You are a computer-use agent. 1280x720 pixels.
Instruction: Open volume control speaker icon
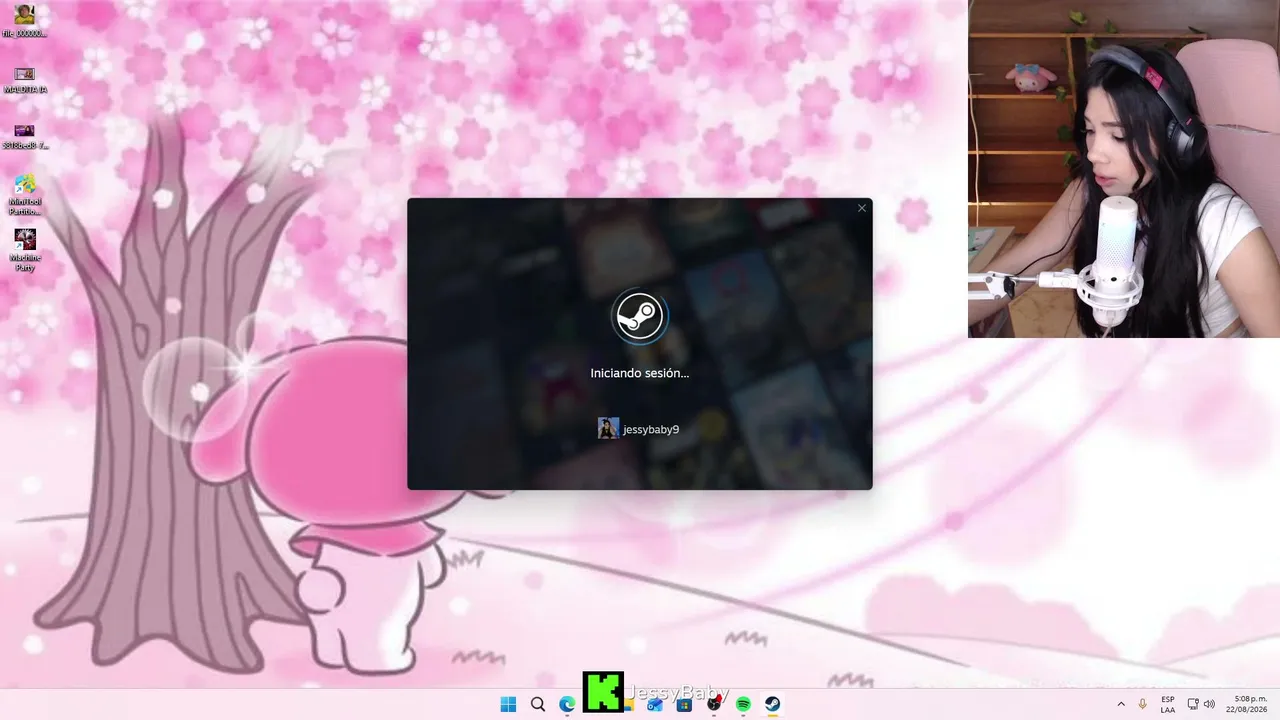click(1209, 704)
